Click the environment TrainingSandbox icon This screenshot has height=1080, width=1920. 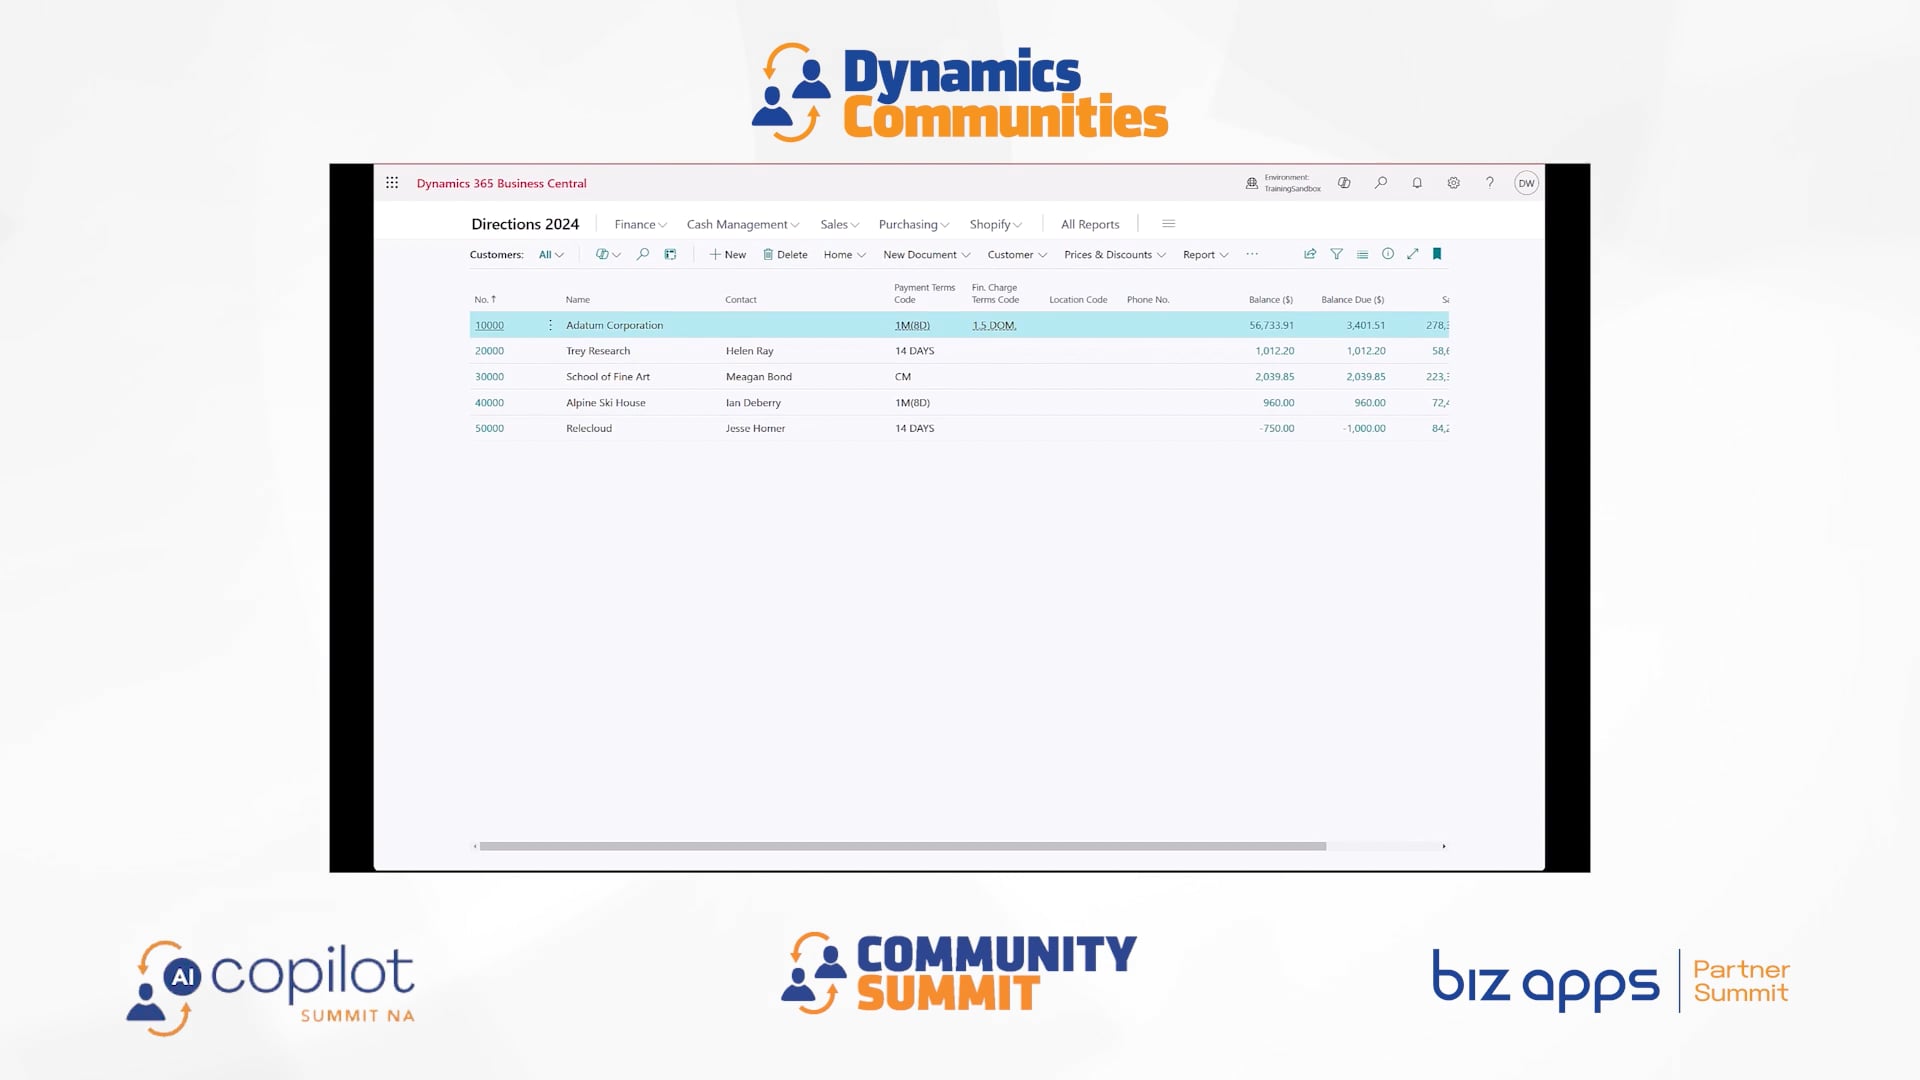[x=1251, y=183]
